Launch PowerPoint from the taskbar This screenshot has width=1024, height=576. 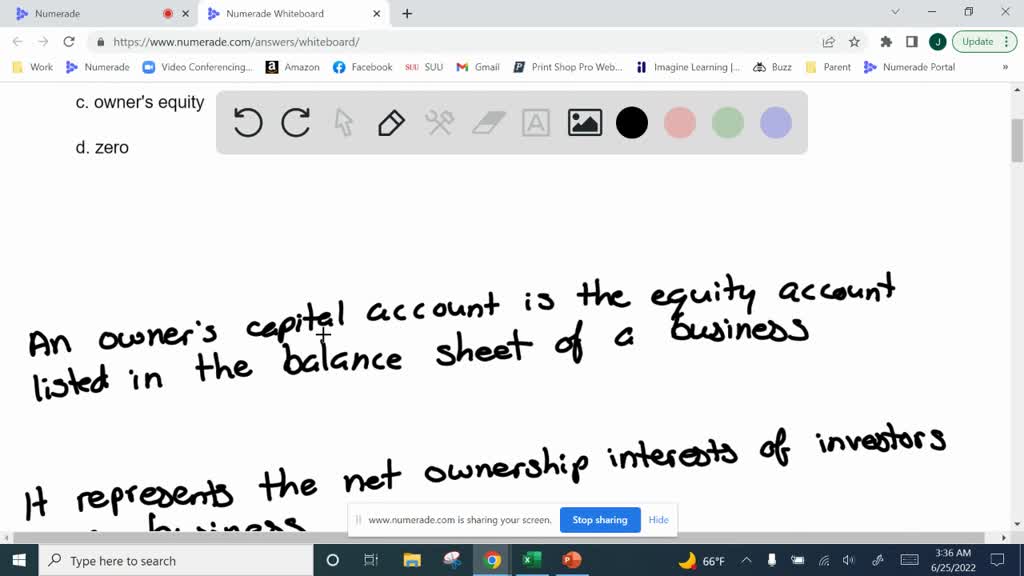571,561
